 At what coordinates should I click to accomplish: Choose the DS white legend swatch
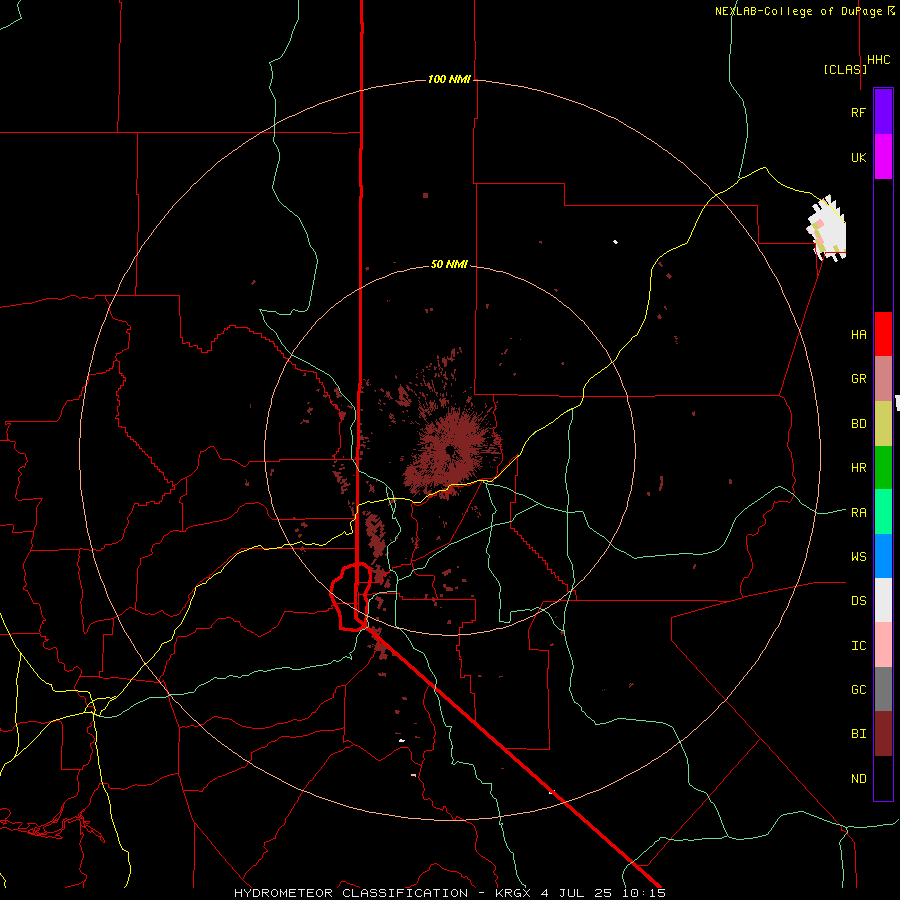[x=883, y=600]
